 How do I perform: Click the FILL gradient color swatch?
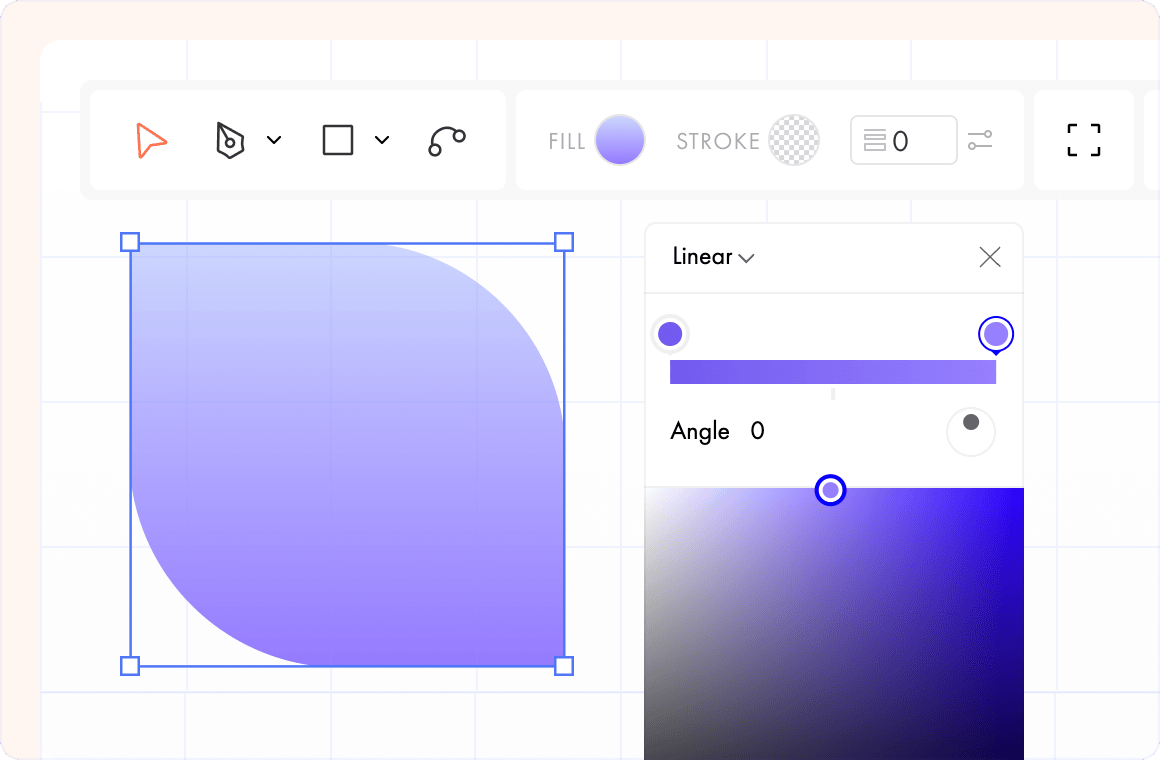620,140
